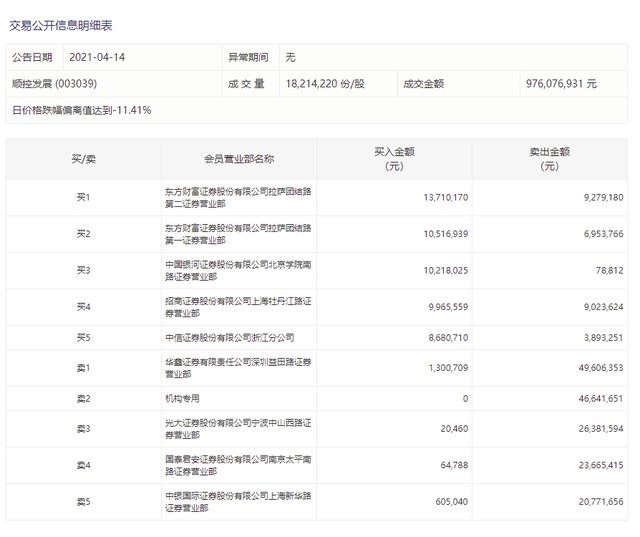640x537 pixels.
Task: Select sell amount 3,893,251
Action: tap(603, 337)
